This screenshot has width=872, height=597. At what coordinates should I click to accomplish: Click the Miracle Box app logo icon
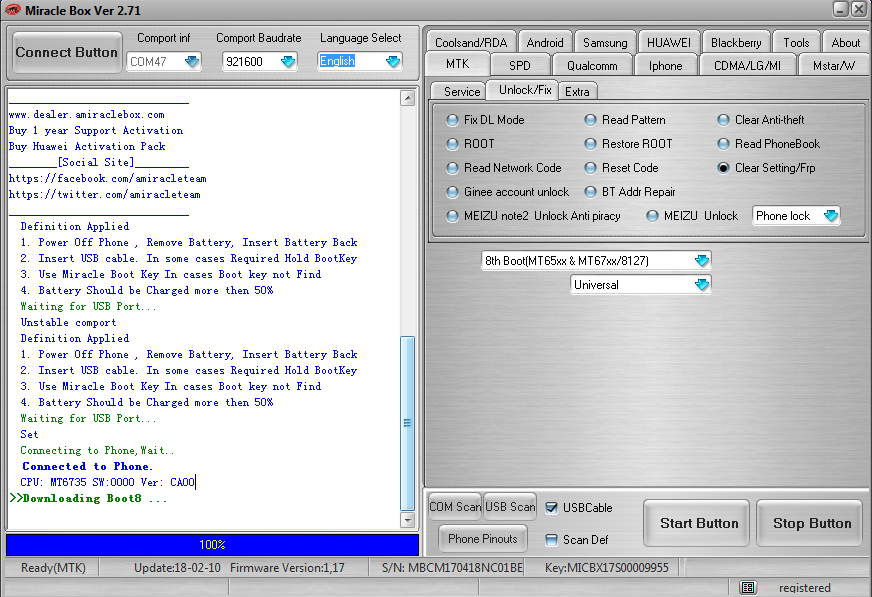coord(12,9)
